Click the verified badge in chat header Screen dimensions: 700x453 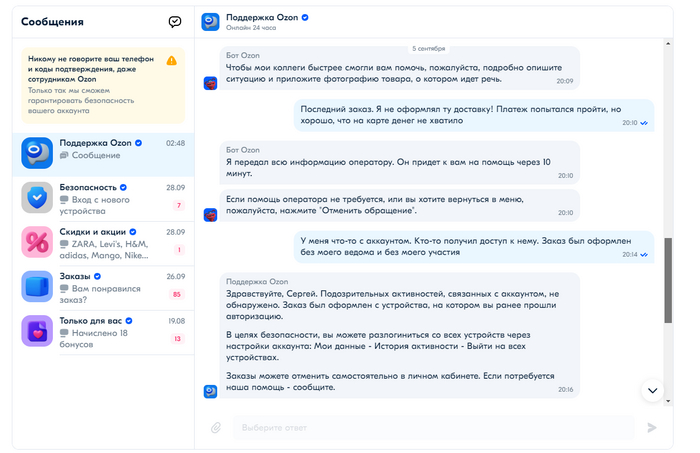(305, 17)
